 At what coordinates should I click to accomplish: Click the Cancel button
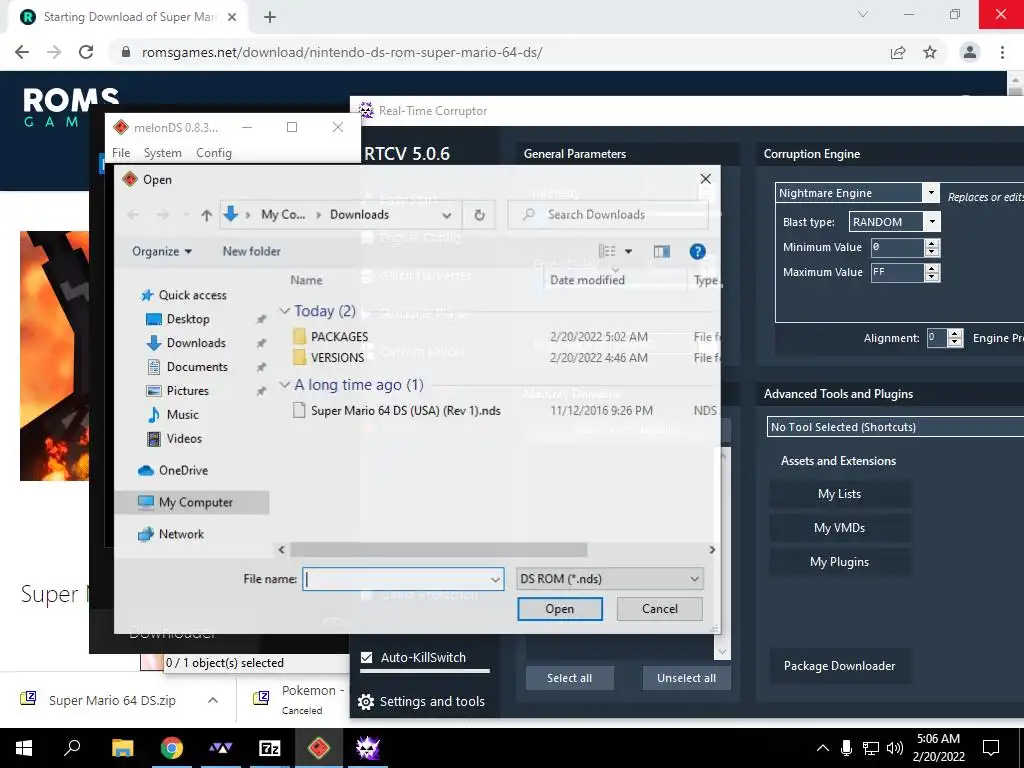point(660,609)
